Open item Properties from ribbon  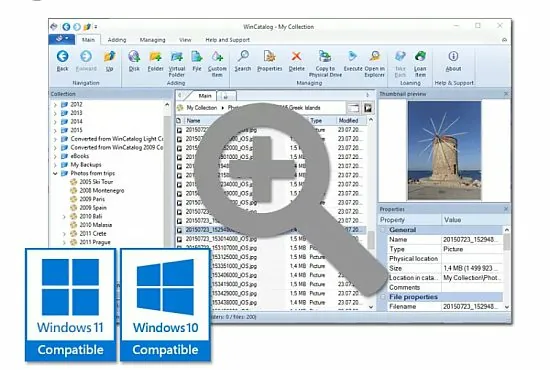coord(269,60)
